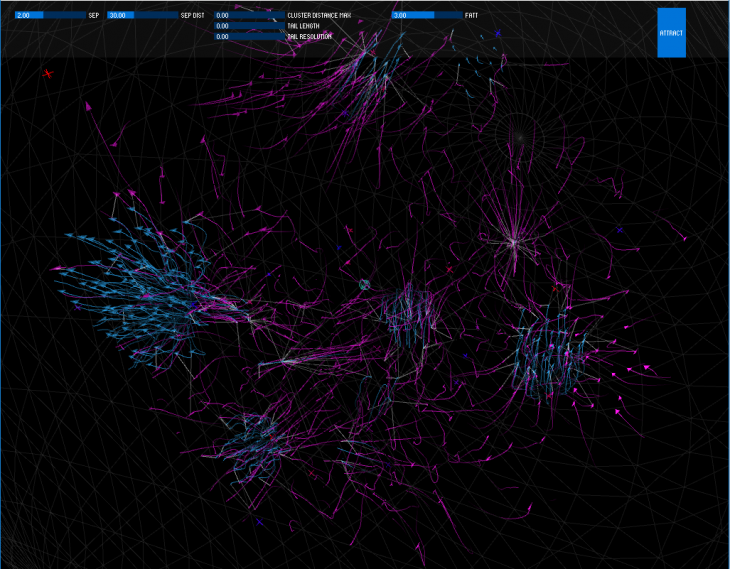The image size is (730, 569).
Task: Click the blue X marker right of FATT label
Action: 497,34
